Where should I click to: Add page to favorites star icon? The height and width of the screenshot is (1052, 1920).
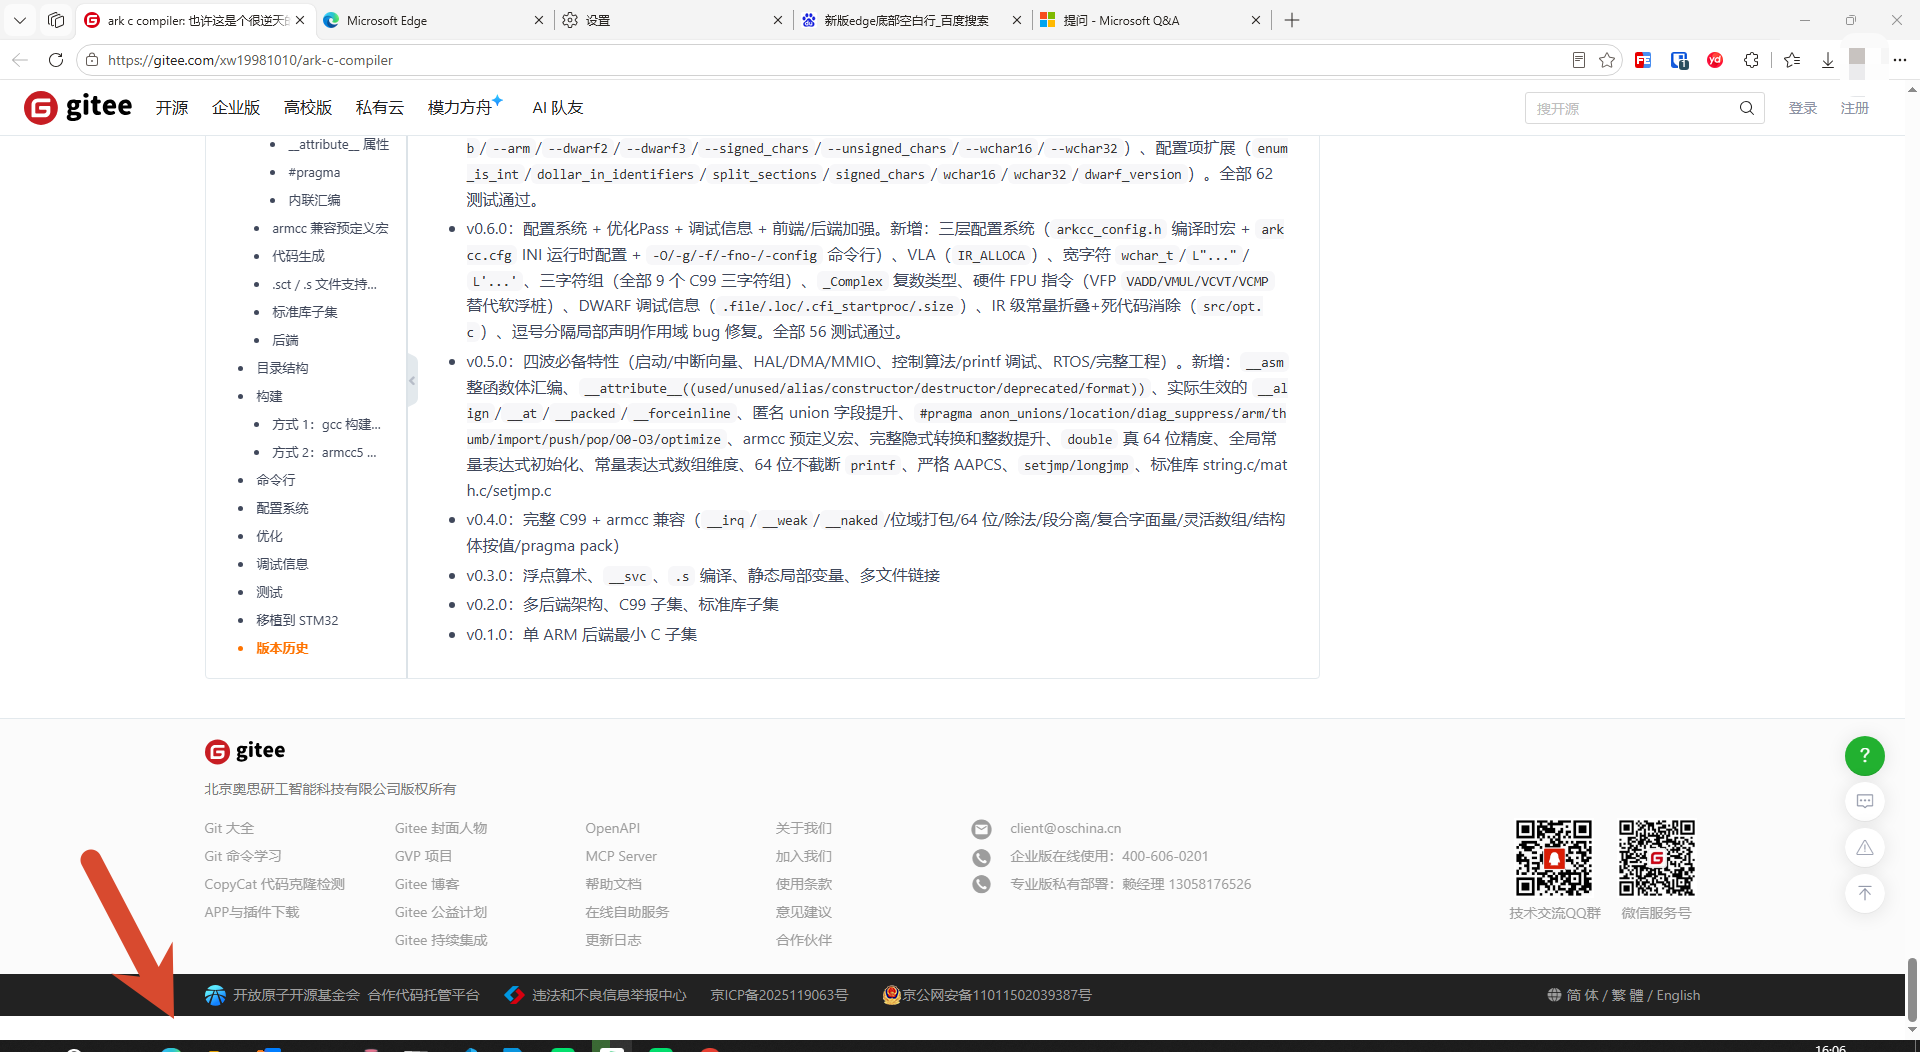(x=1607, y=60)
